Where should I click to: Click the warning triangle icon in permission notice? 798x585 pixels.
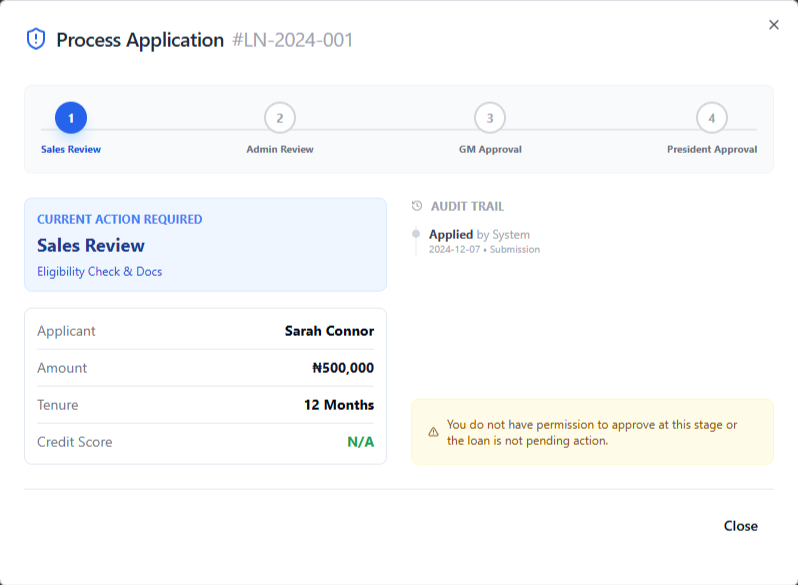[433, 432]
